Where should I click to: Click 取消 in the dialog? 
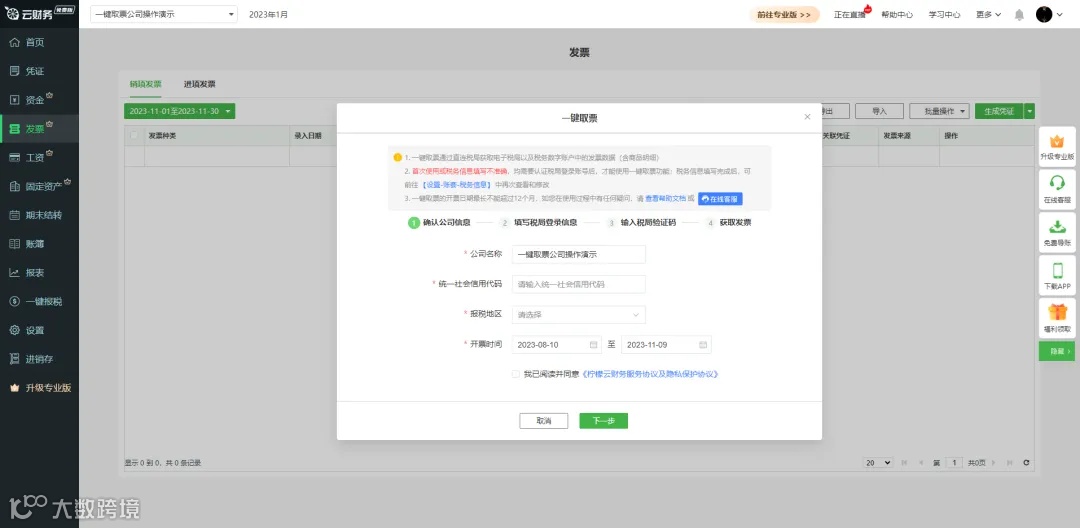[543, 421]
